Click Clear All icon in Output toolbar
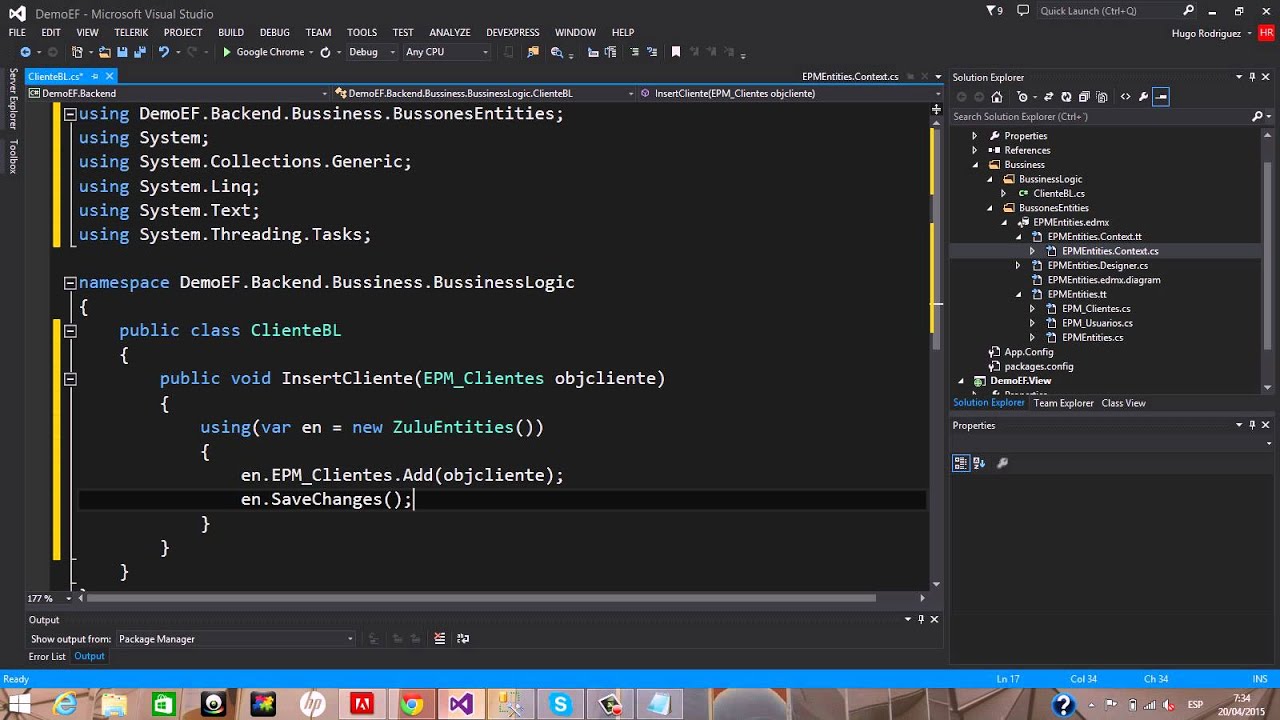The width and height of the screenshot is (1280, 720). click(439, 639)
